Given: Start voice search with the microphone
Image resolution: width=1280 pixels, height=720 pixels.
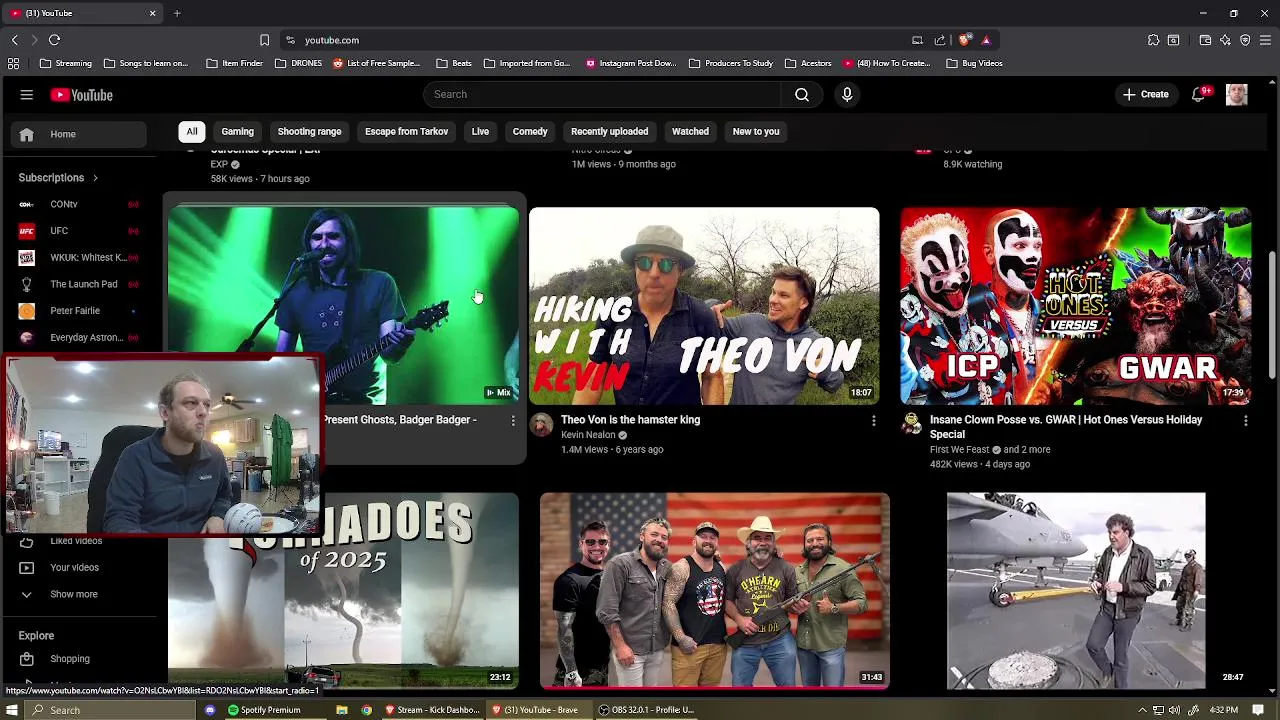Looking at the screenshot, I should coord(847,94).
